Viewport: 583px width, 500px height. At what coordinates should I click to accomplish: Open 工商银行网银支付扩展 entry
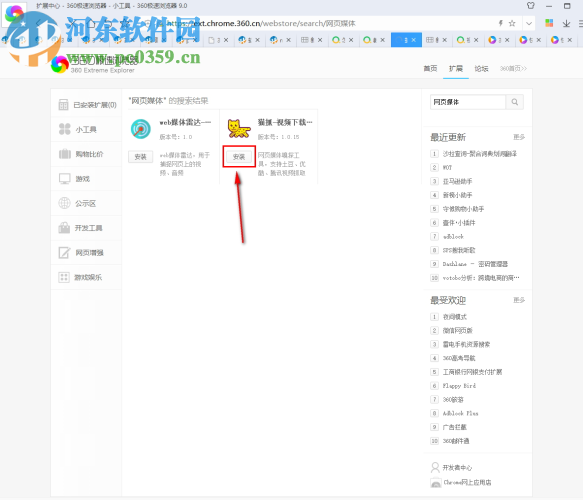tap(472, 372)
